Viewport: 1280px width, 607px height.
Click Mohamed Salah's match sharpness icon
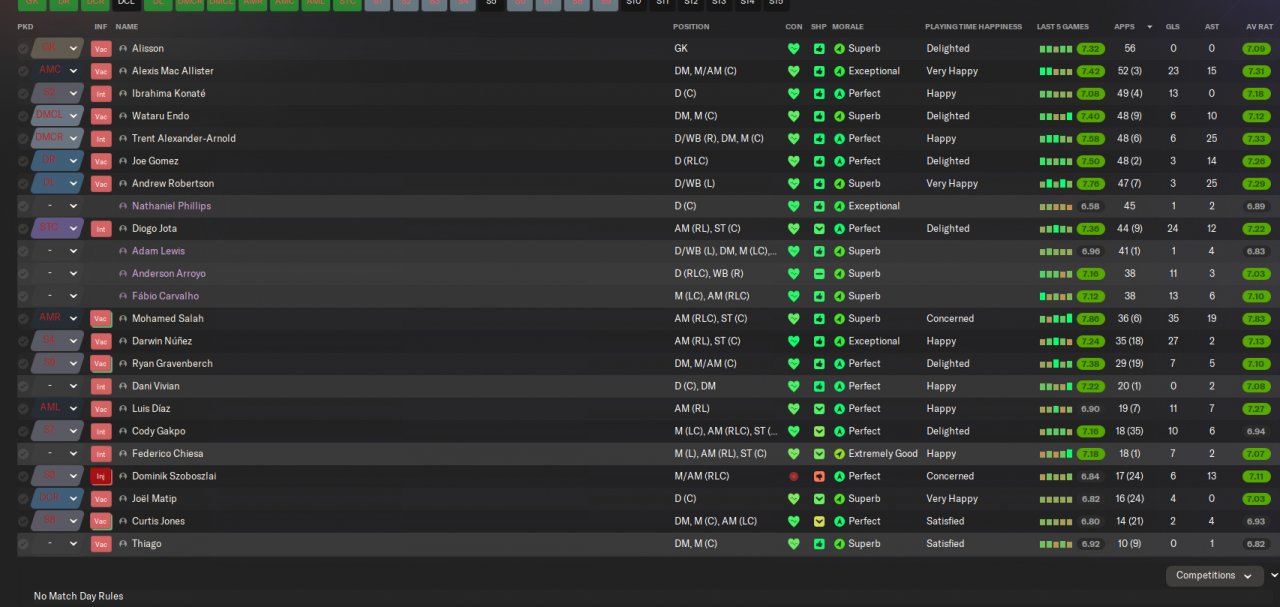coord(819,318)
